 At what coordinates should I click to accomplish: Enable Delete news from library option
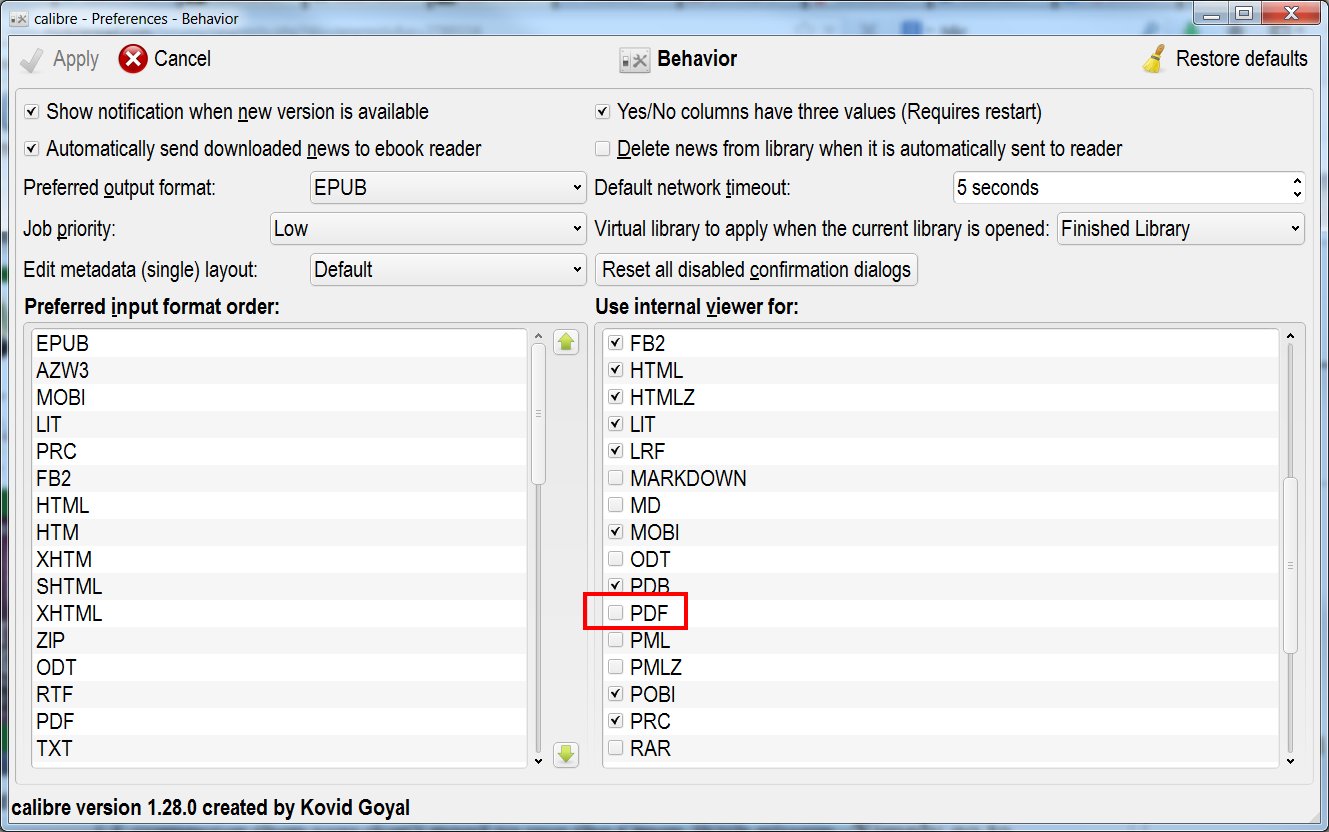click(x=603, y=149)
